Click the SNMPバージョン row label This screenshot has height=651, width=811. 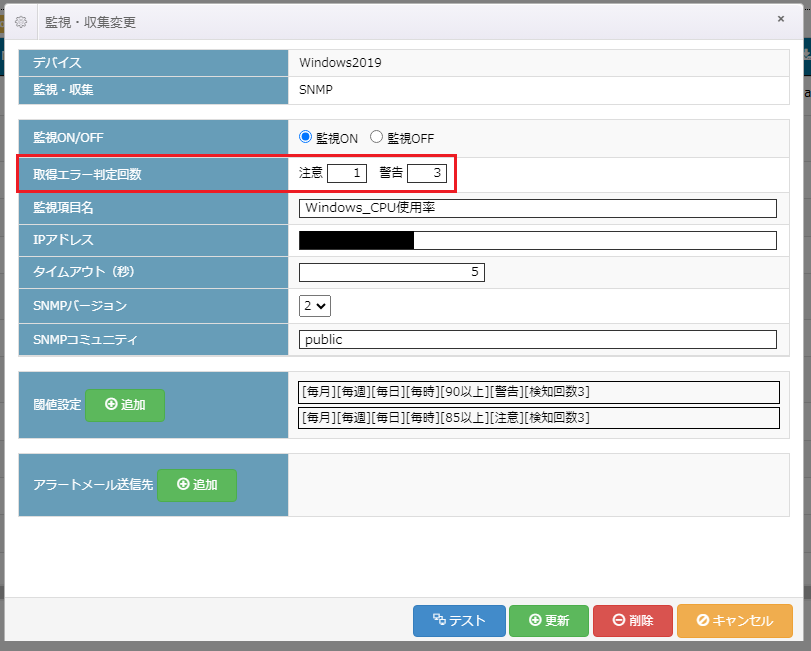(x=80, y=306)
